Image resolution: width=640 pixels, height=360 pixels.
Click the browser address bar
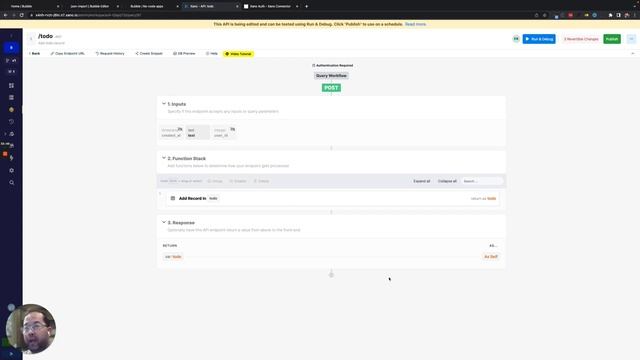(282, 15)
